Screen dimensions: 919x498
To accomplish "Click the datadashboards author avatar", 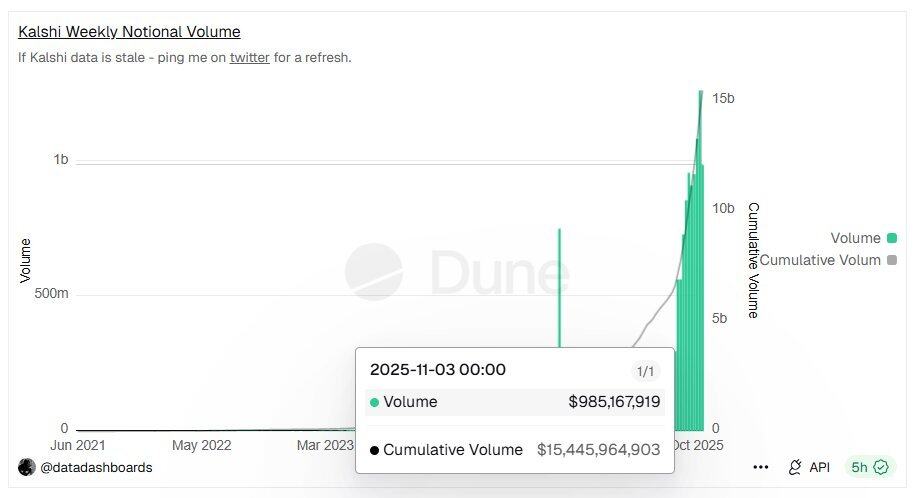I will click(27, 467).
